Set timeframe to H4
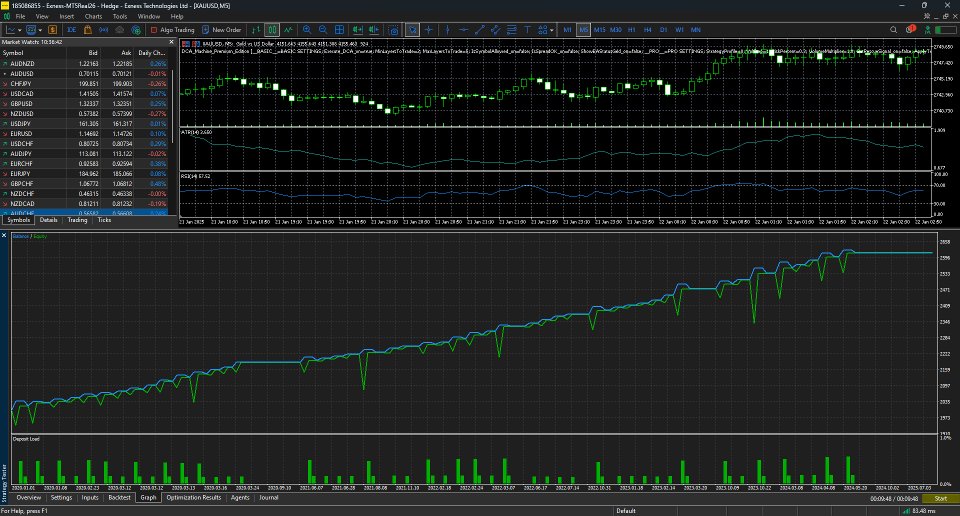This screenshot has width=960, height=516. click(x=648, y=29)
